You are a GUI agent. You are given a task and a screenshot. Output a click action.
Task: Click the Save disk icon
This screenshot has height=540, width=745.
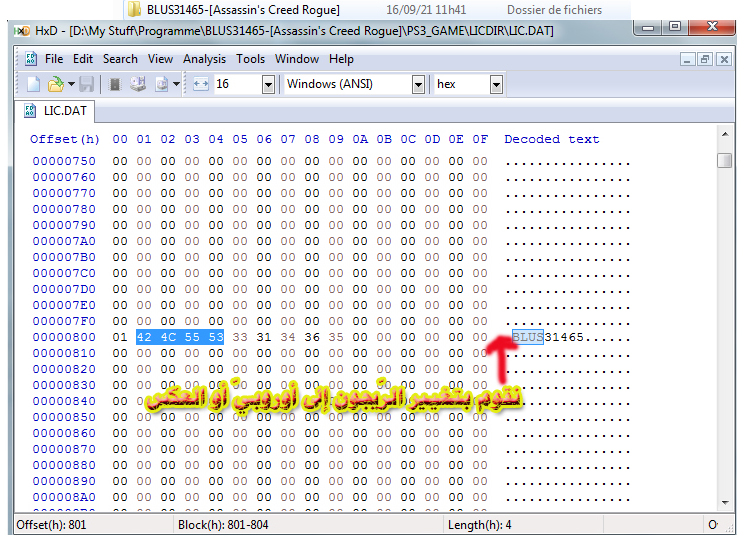pos(86,85)
